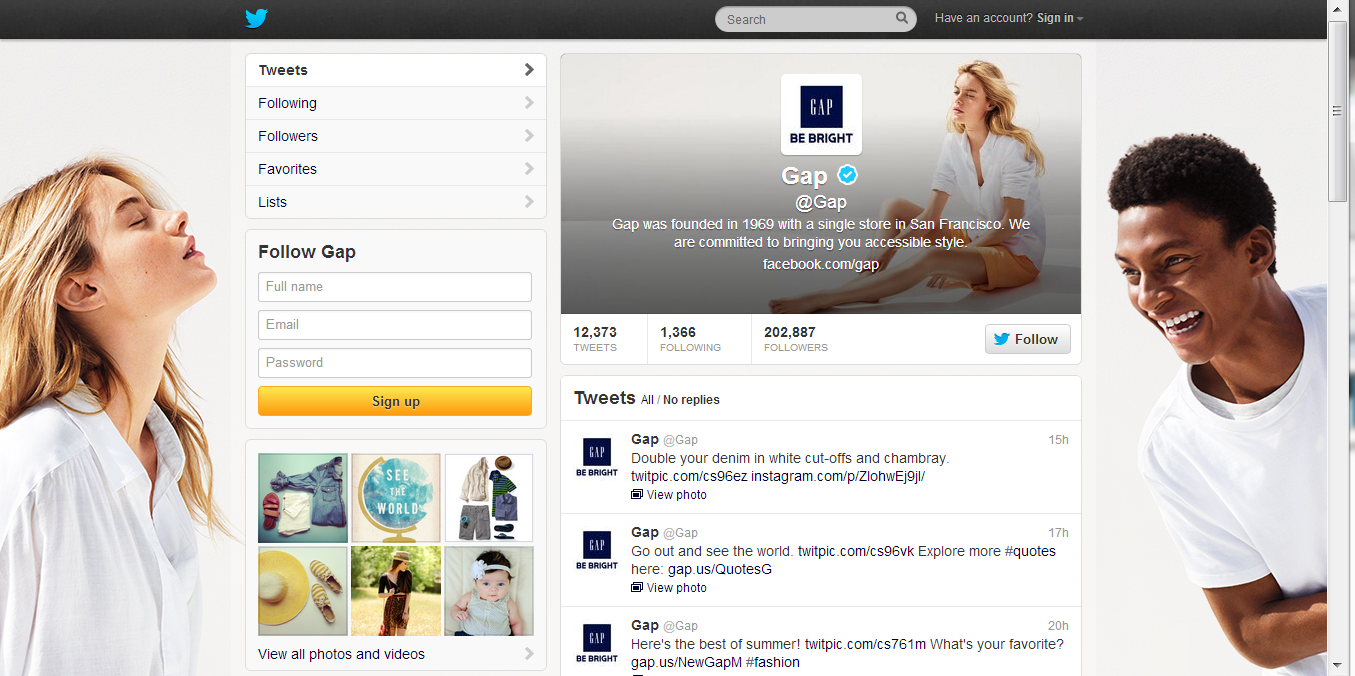This screenshot has height=676, width=1355.
Task: Click chevron beside View all photos and videos
Action: [x=529, y=654]
